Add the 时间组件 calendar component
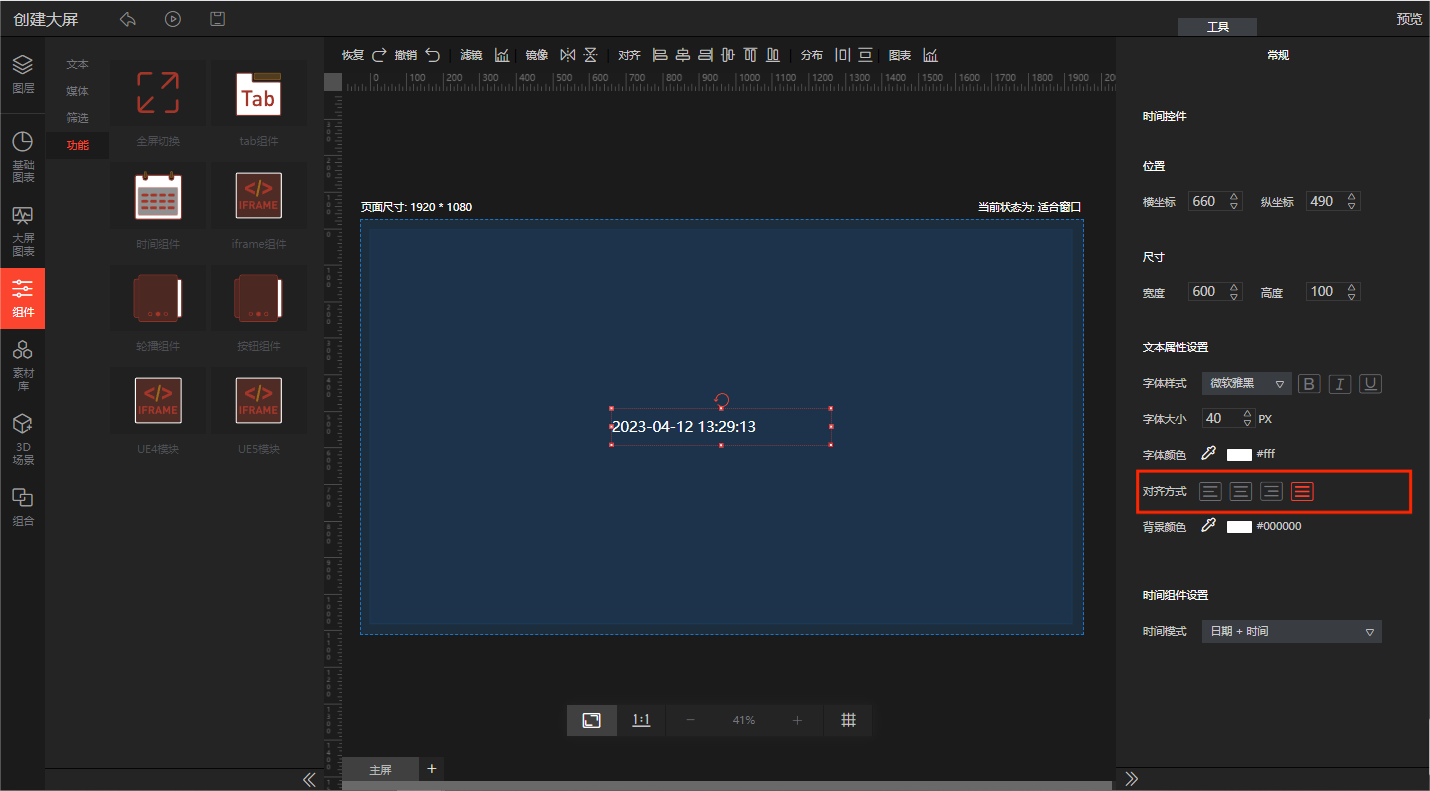This screenshot has width=1430, height=791. click(x=158, y=196)
